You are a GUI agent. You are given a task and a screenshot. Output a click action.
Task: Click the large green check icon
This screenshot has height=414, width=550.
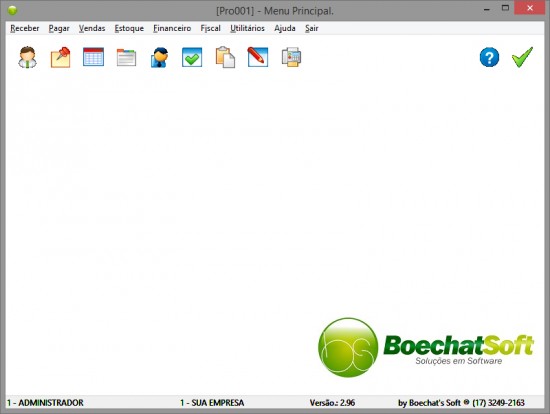click(x=522, y=57)
